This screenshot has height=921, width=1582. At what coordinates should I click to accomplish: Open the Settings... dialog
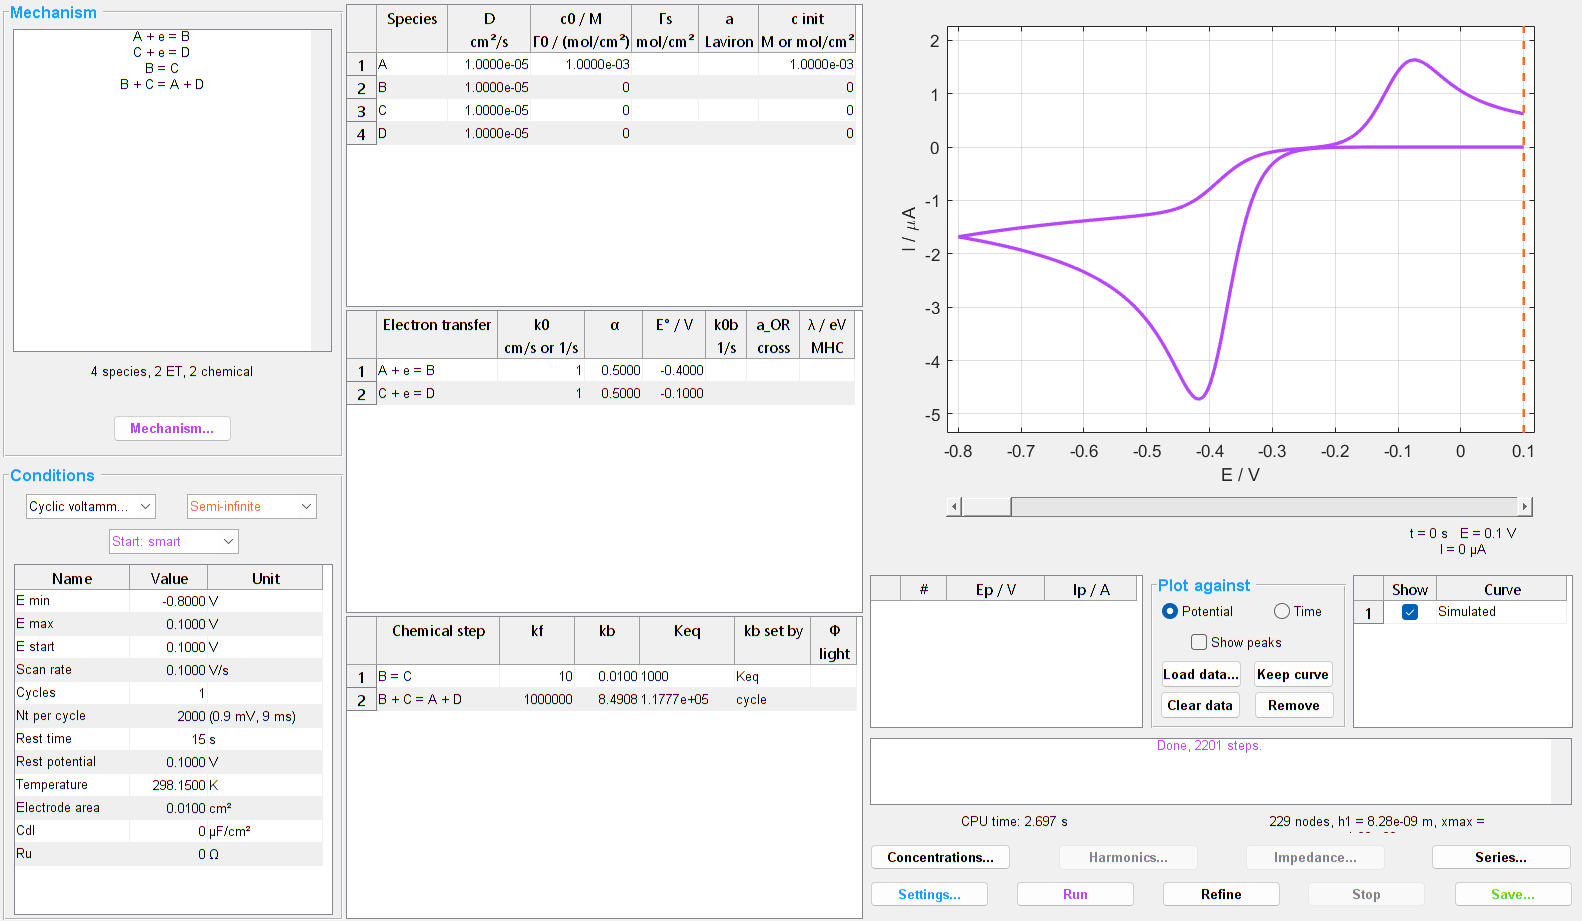pyautogui.click(x=929, y=894)
